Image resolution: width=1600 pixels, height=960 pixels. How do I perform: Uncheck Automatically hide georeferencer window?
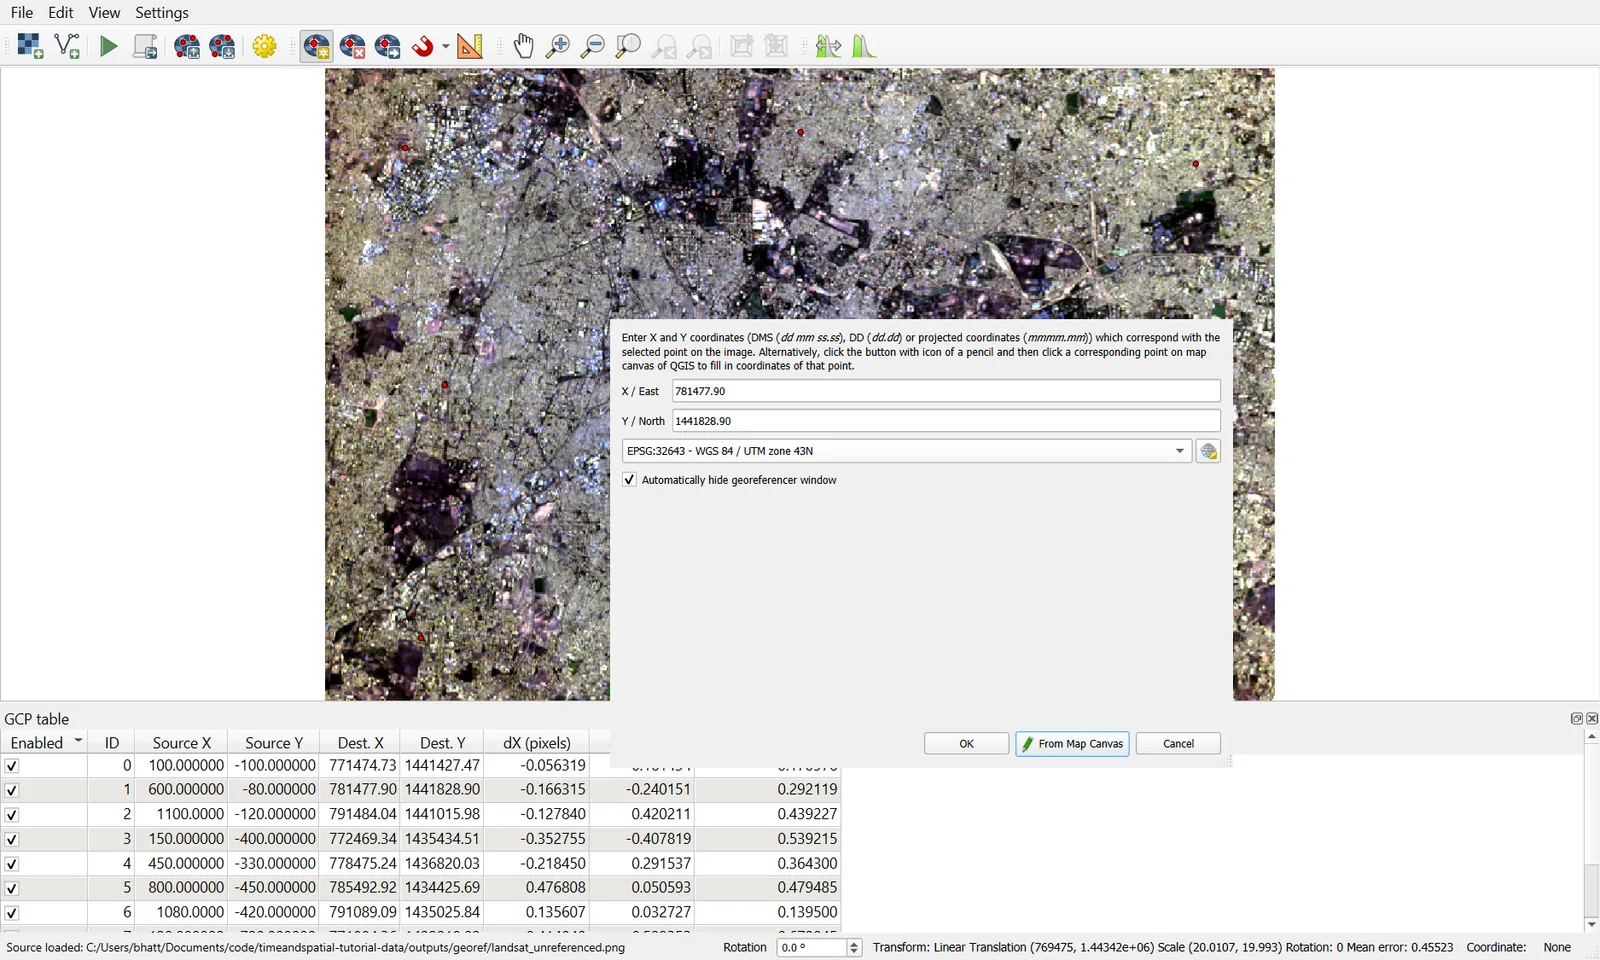(629, 480)
